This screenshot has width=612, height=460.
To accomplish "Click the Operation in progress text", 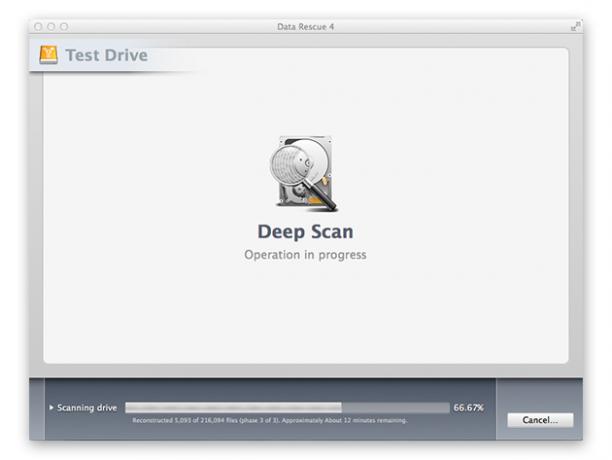I will 305,255.
